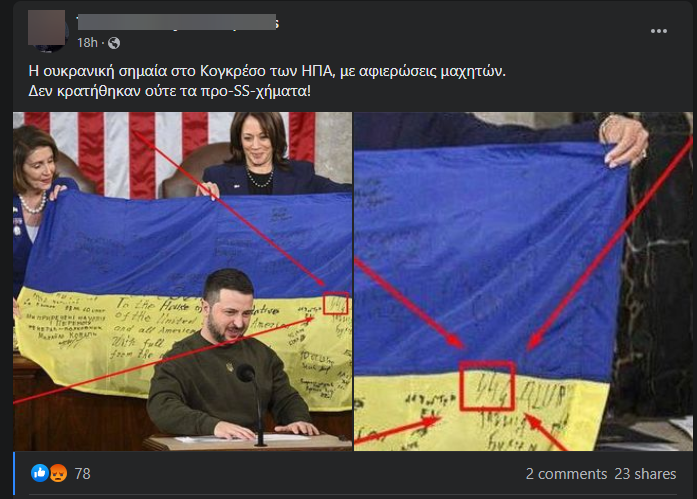Open the left photo of the flag at the podium
The height and width of the screenshot is (499, 697).
tap(182, 282)
